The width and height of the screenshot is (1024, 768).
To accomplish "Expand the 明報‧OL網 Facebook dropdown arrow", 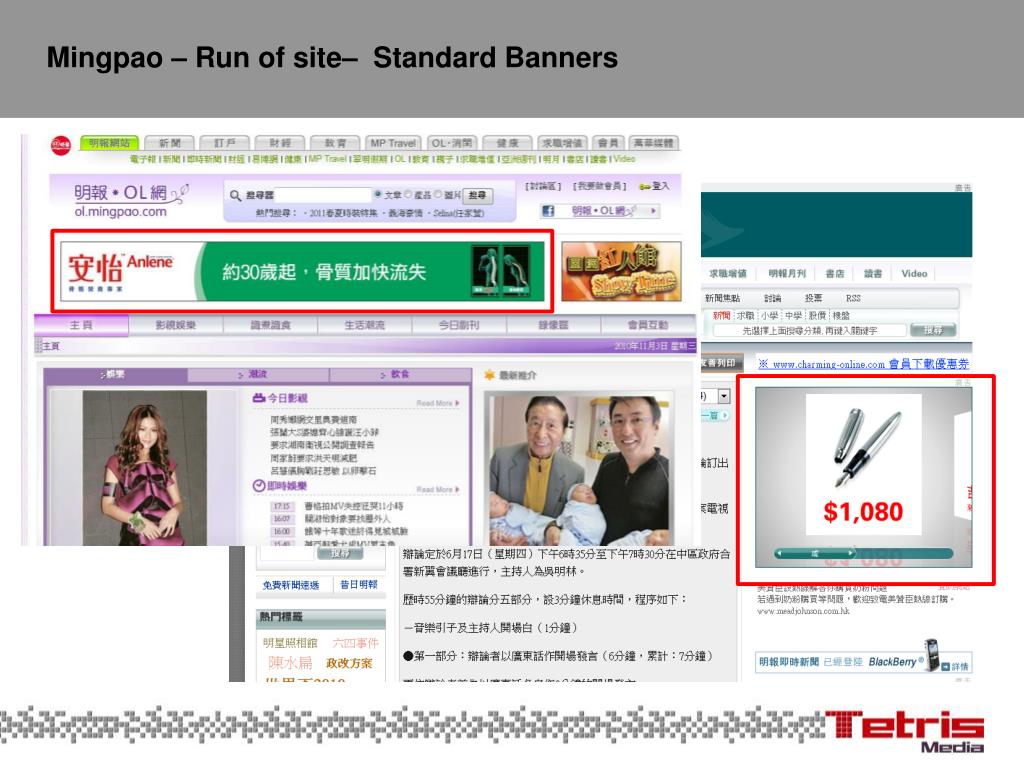I will click(x=652, y=211).
